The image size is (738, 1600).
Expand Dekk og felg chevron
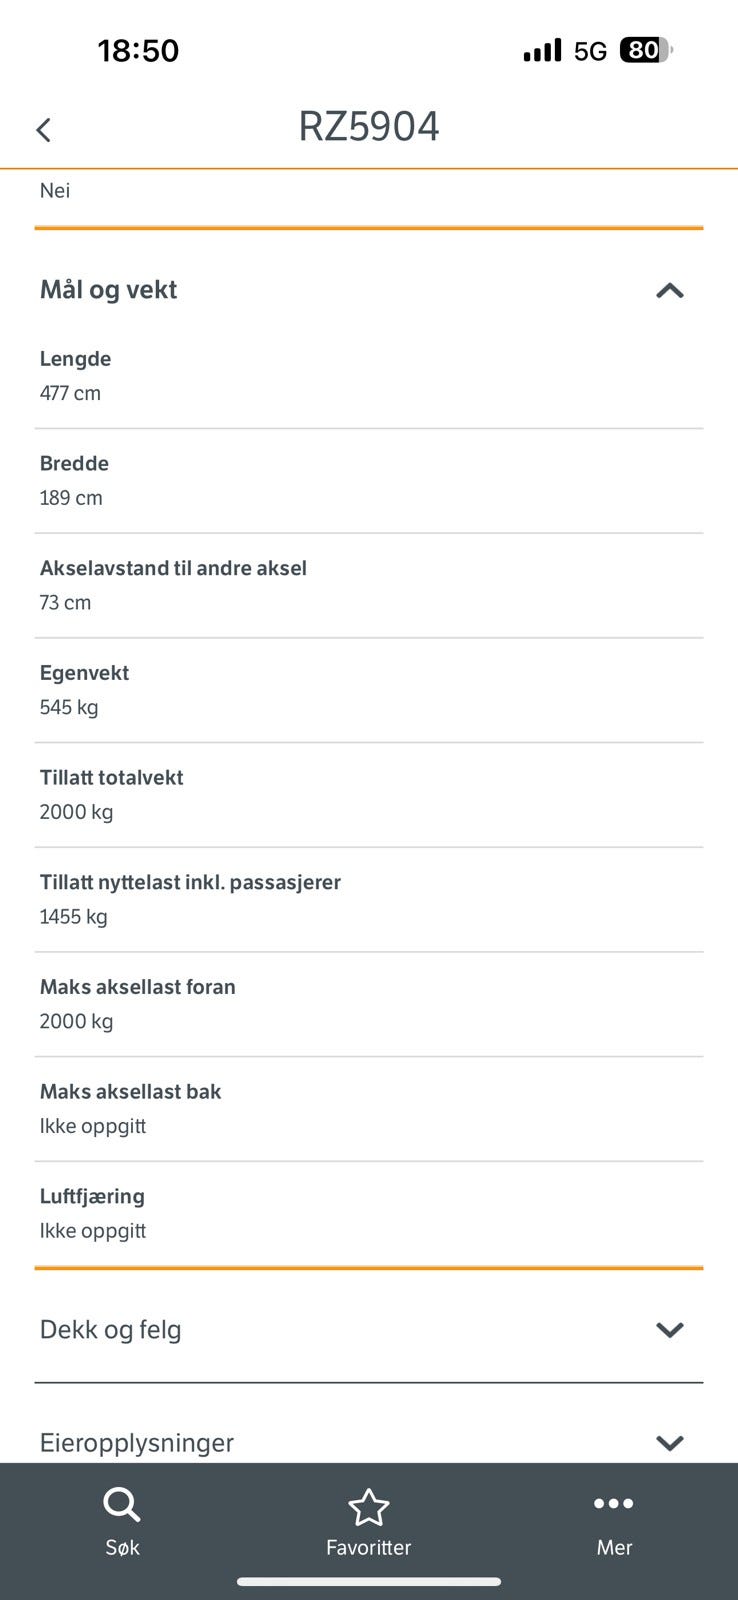tap(669, 1329)
